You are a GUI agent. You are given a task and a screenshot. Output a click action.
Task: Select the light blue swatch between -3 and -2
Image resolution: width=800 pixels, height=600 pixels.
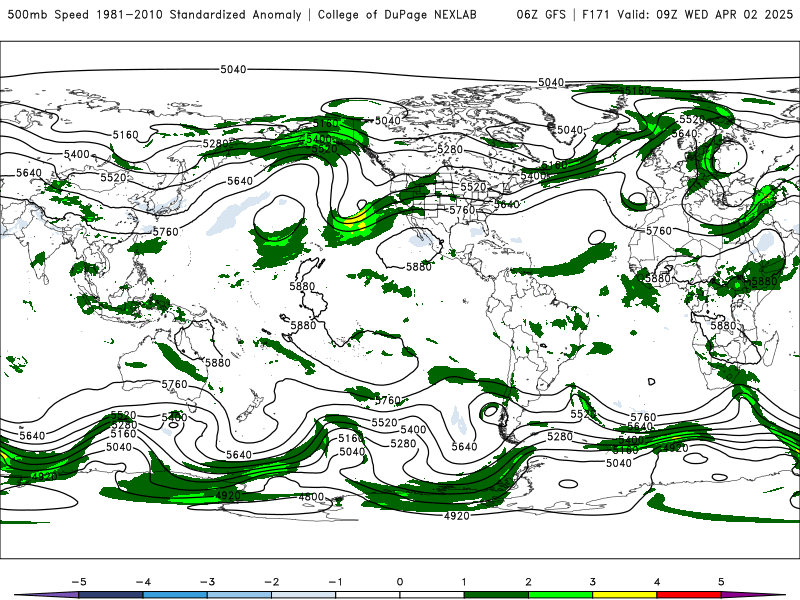(239, 595)
